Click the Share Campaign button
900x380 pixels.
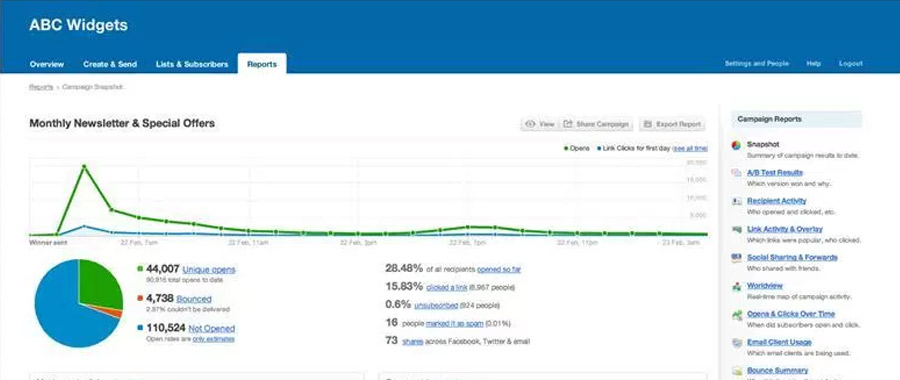point(596,124)
